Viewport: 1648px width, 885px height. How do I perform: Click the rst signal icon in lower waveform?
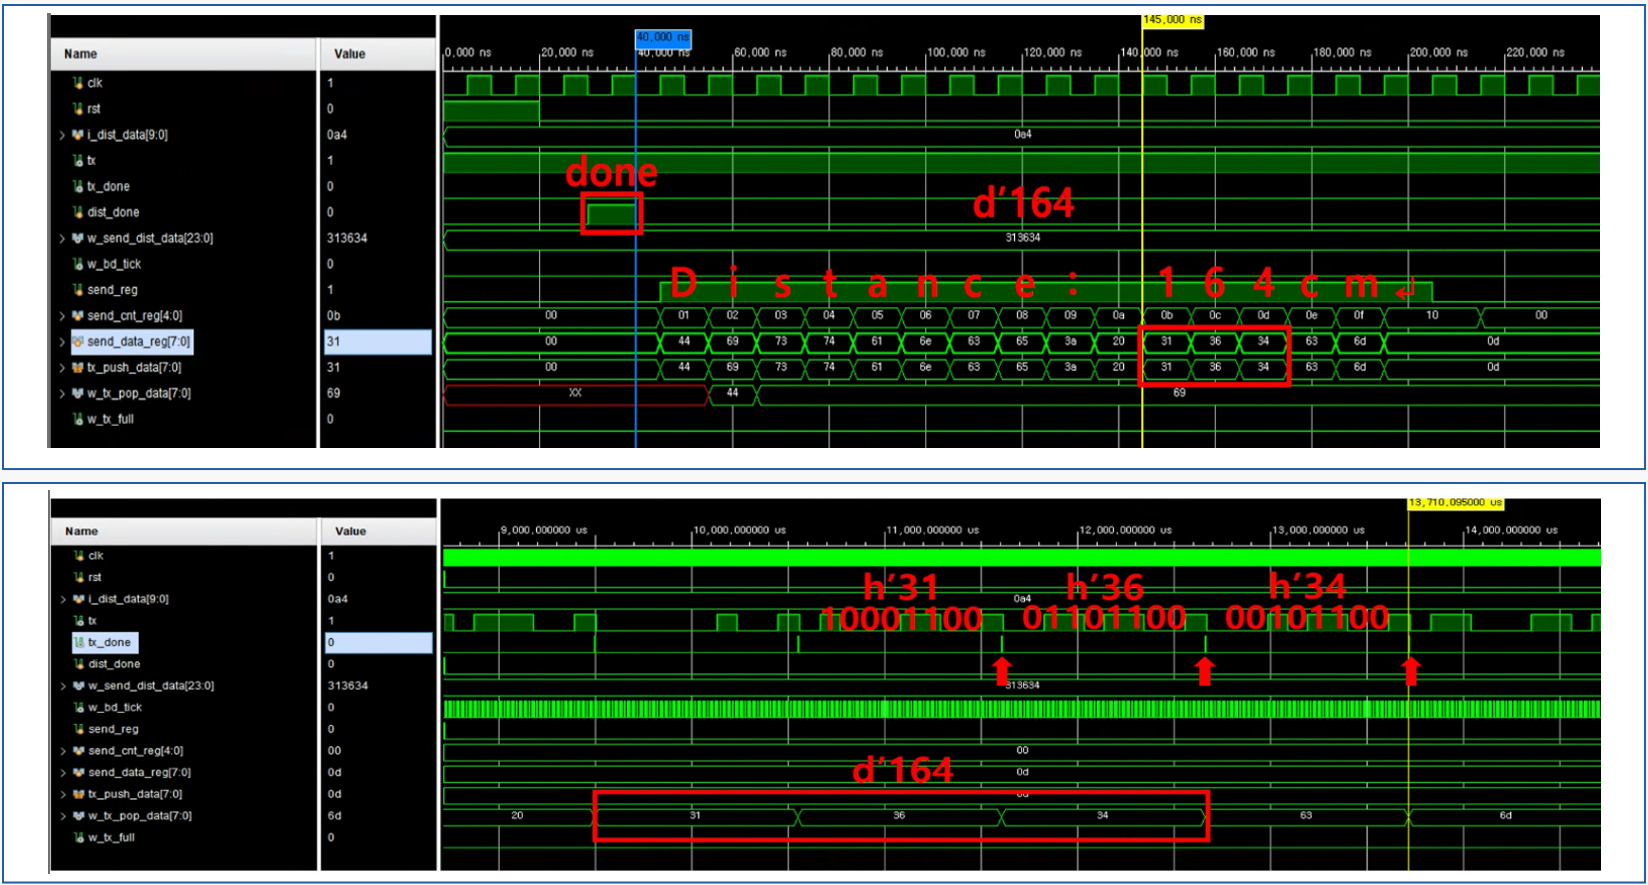click(x=79, y=577)
